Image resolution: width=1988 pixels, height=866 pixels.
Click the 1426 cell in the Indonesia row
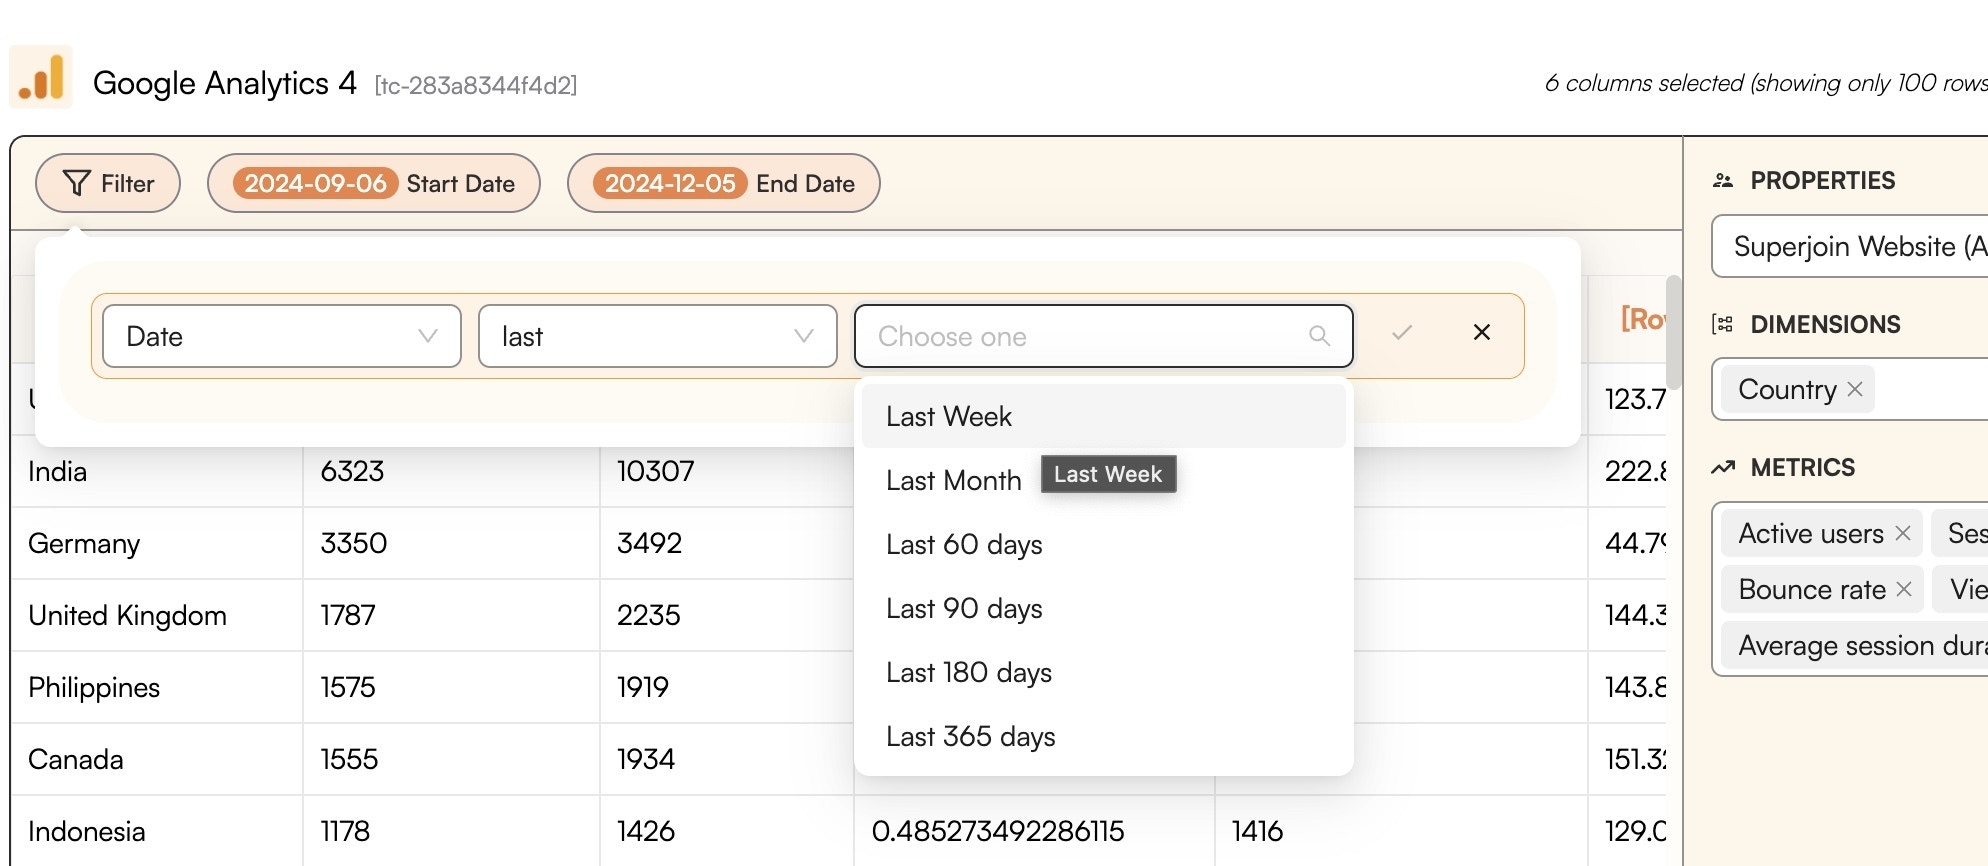pos(727,831)
